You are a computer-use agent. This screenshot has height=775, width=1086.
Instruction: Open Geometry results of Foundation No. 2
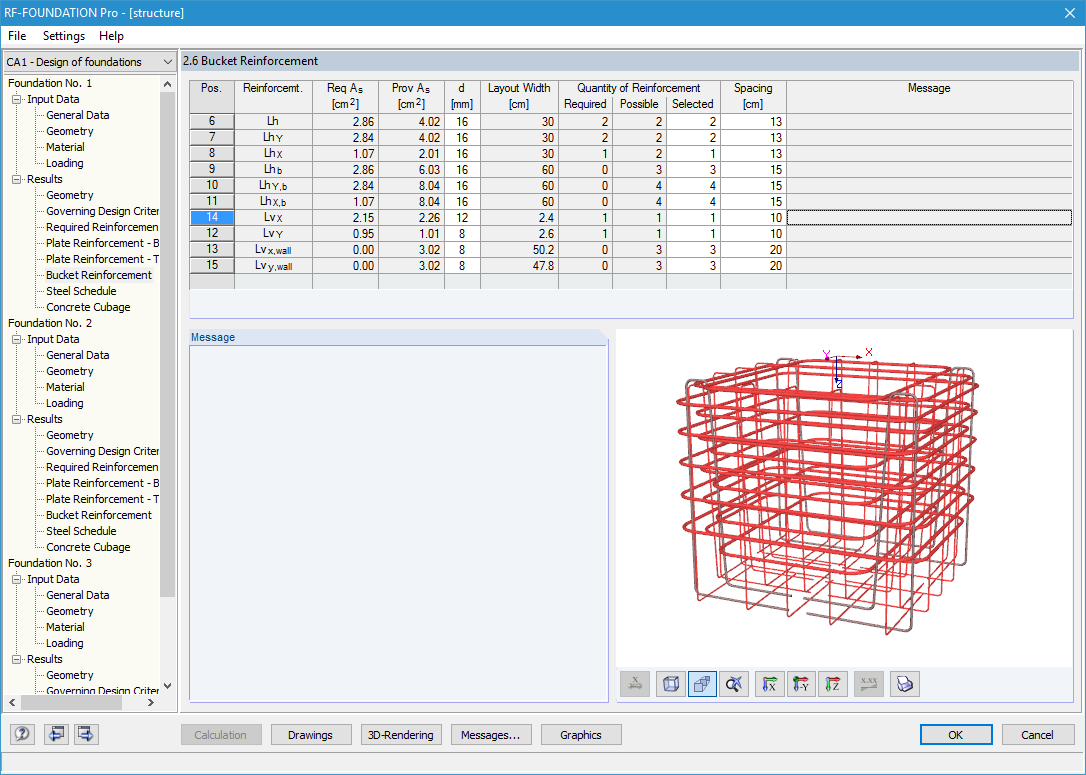click(69, 435)
